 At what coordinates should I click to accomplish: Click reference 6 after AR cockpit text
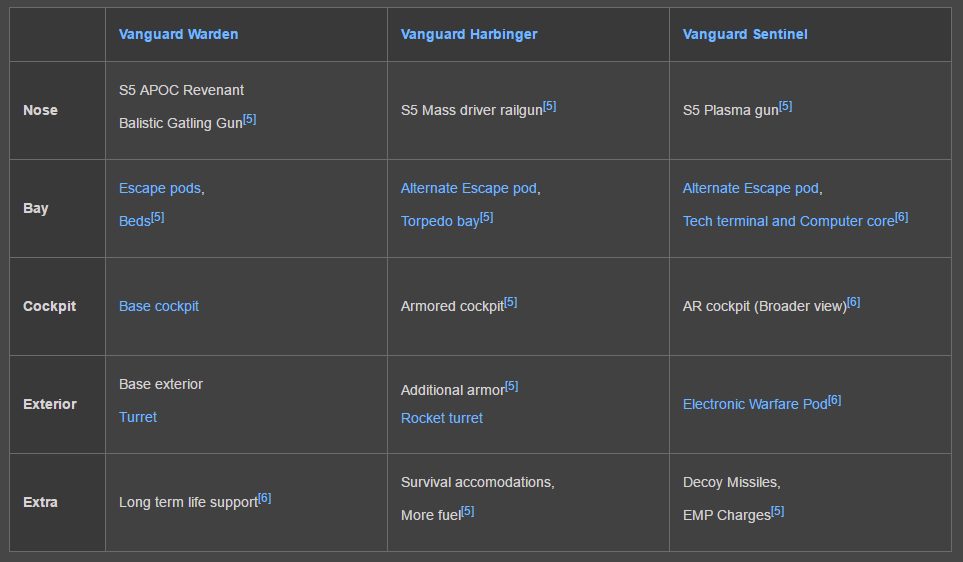[x=853, y=302]
